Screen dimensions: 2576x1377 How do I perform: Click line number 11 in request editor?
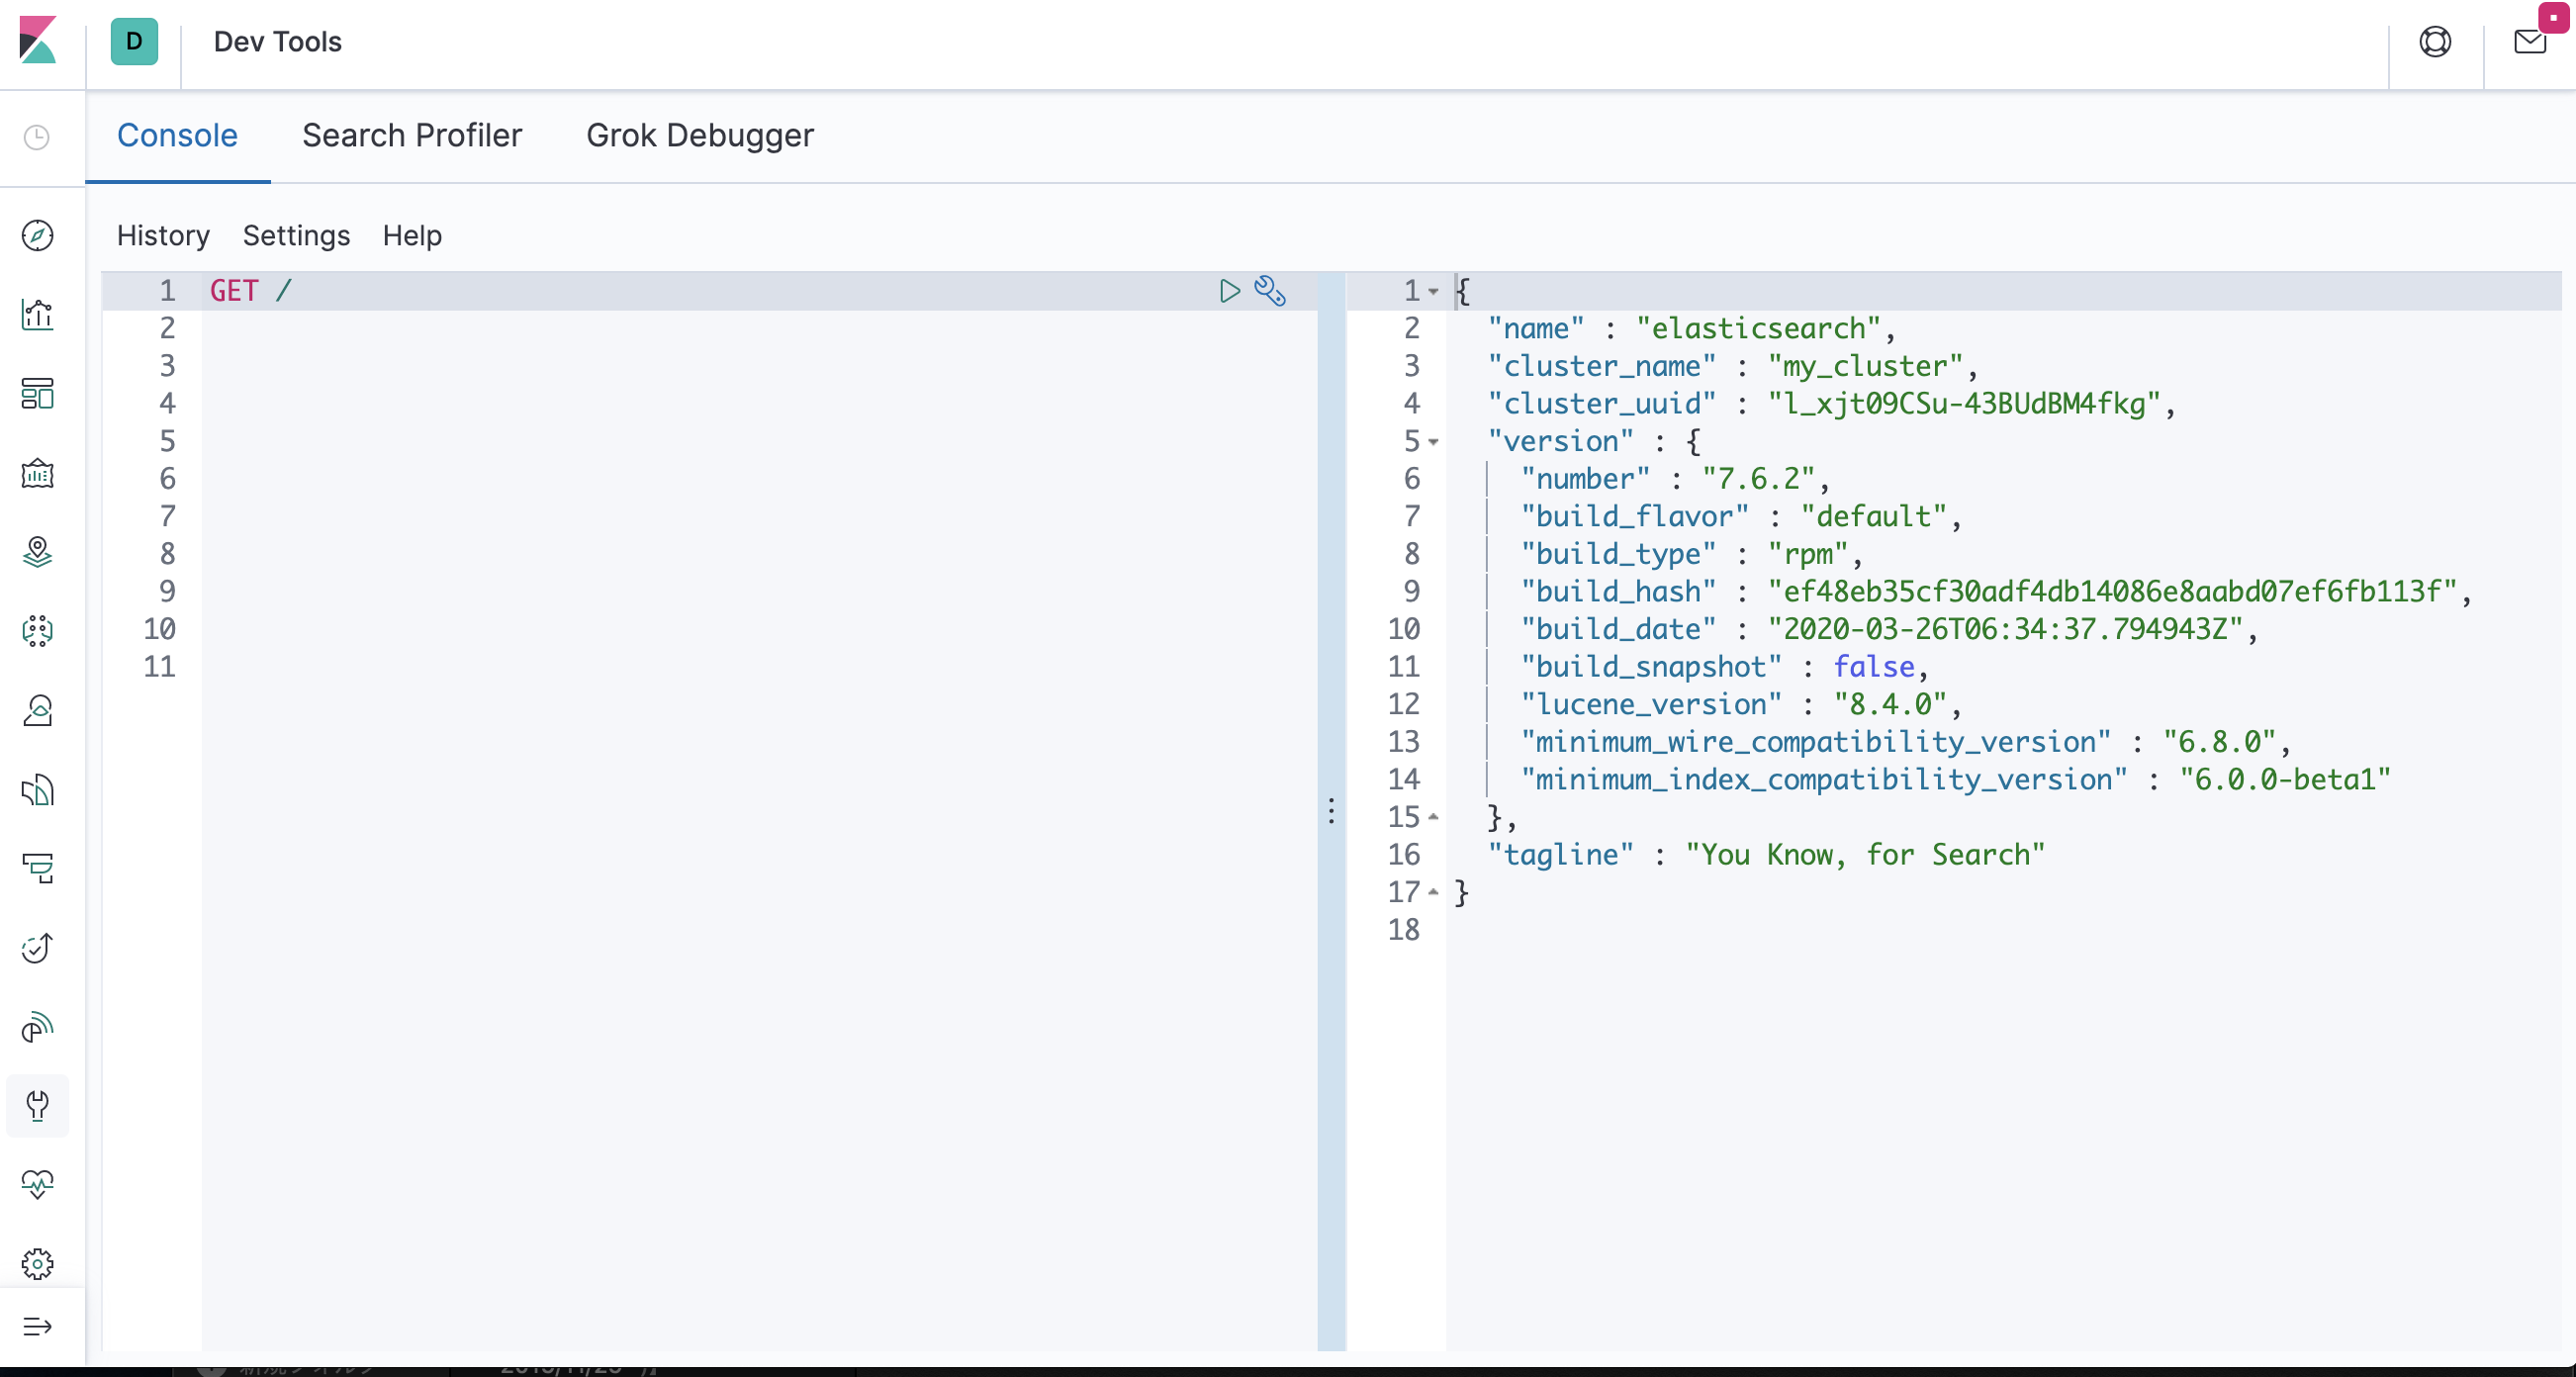pyautogui.click(x=159, y=667)
